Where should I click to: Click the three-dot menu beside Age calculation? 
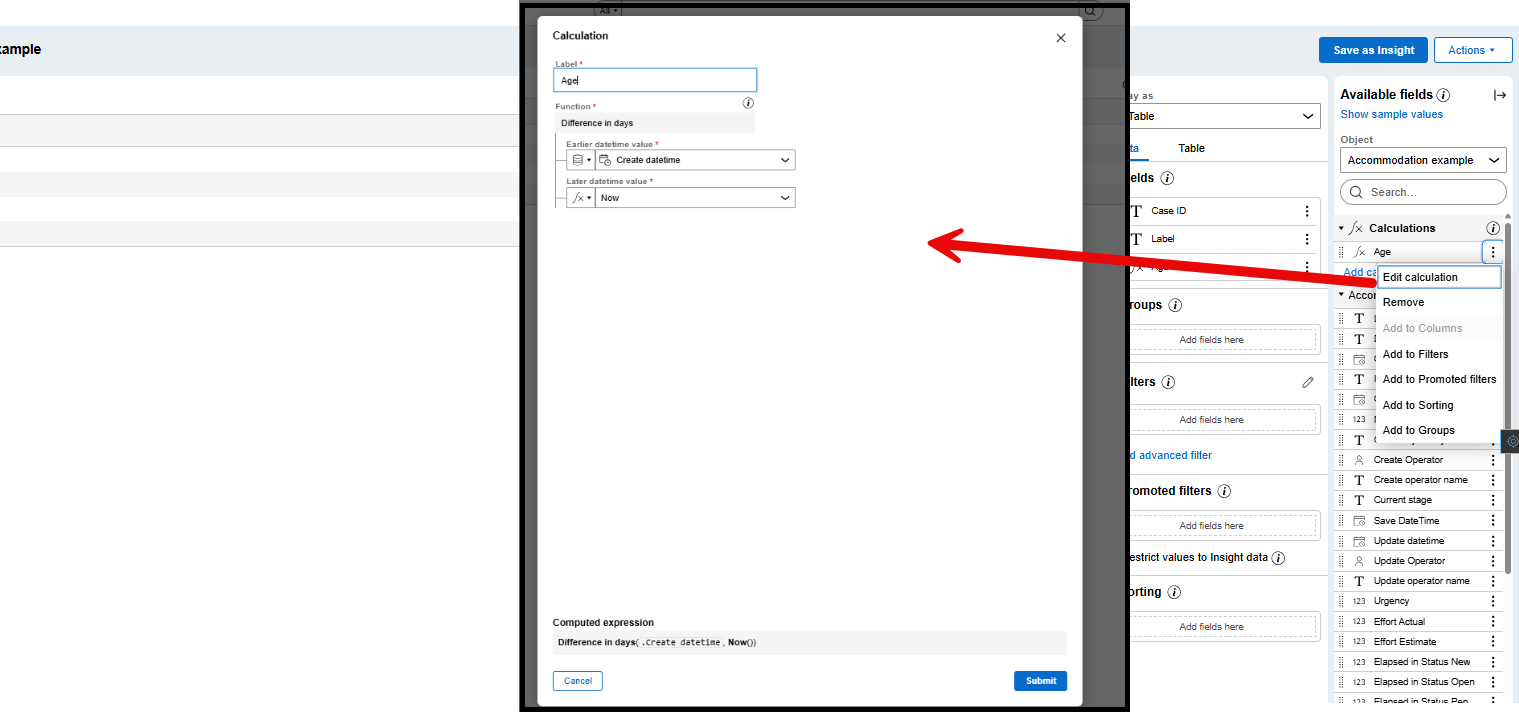click(1493, 253)
